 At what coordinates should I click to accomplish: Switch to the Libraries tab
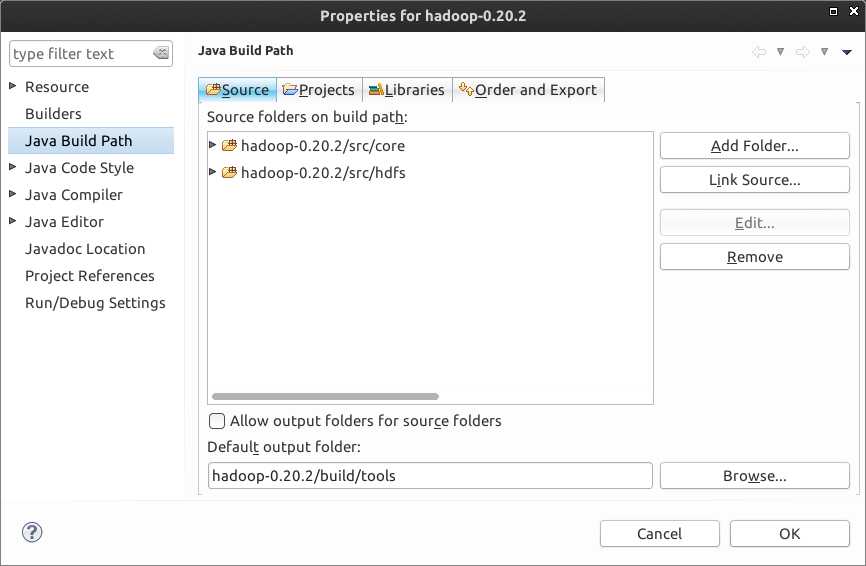coord(406,90)
